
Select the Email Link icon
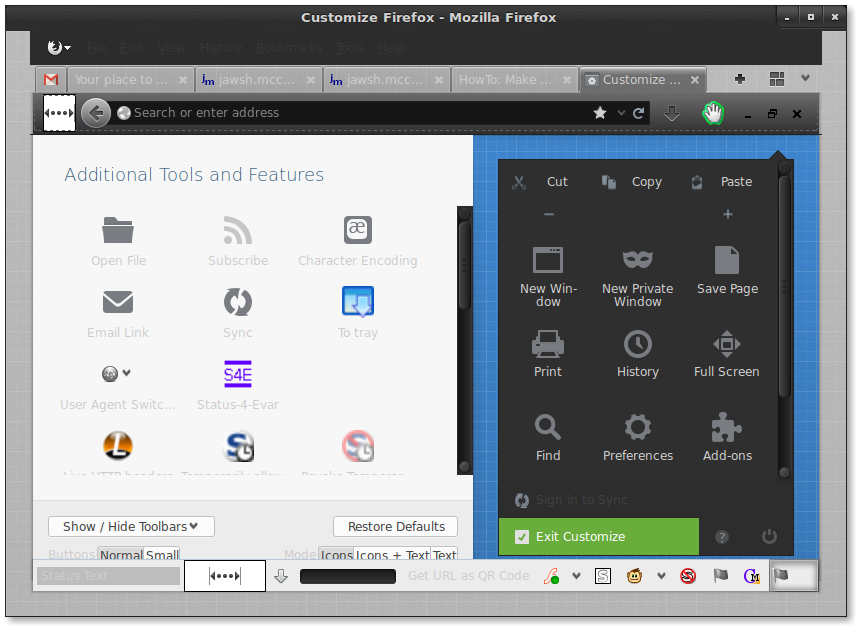(x=118, y=302)
